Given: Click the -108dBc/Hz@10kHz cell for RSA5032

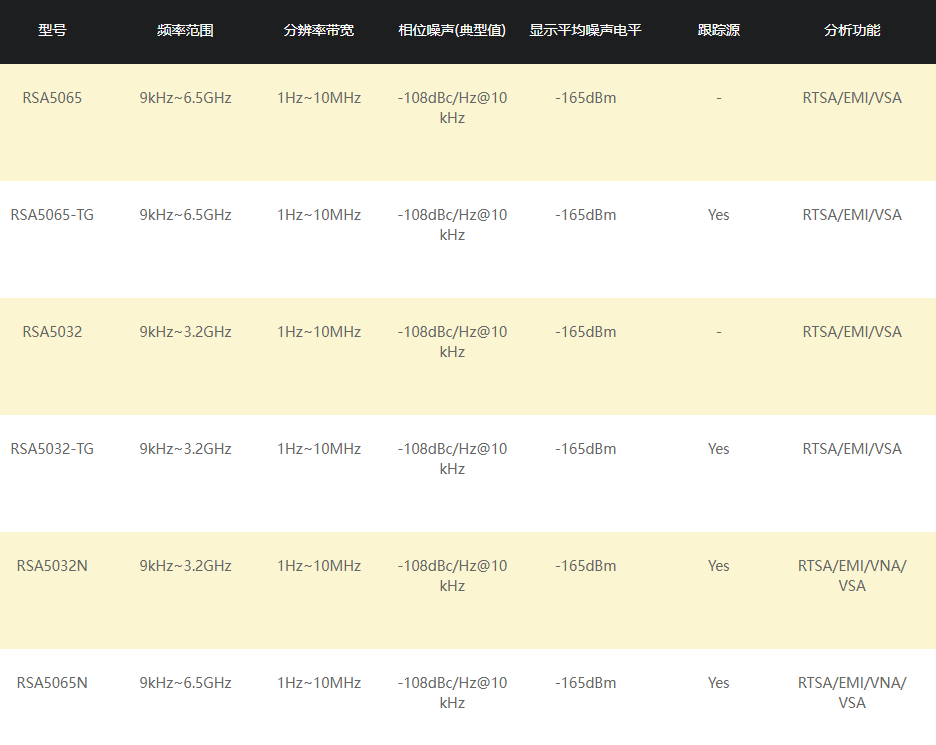Looking at the screenshot, I should pyautogui.click(x=452, y=342).
